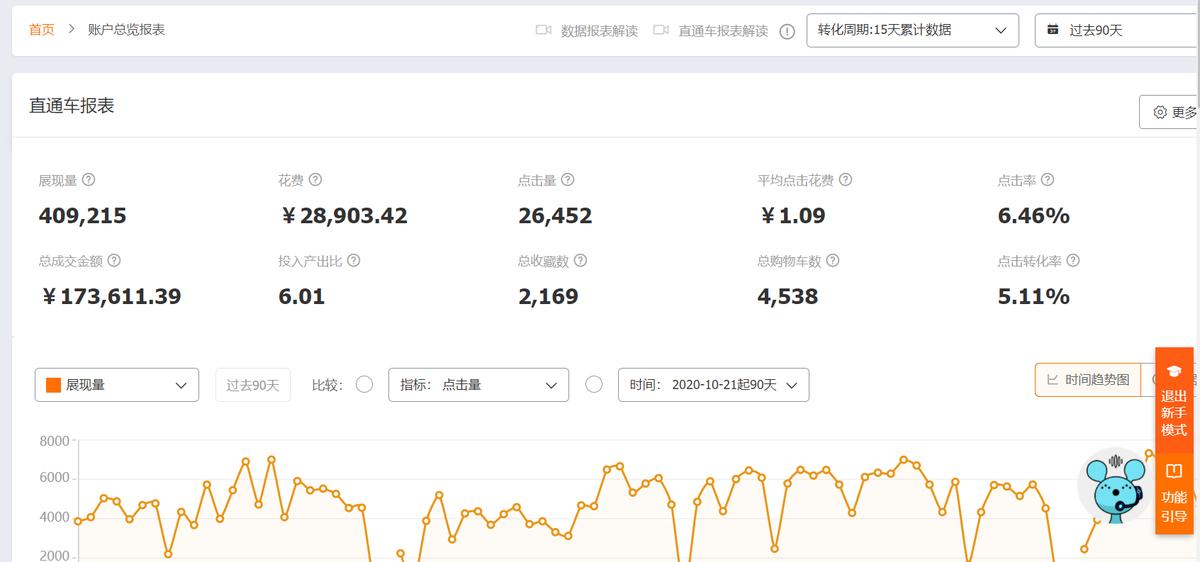Screen dimensions: 1200x562
Task: Open the 转化周期:15天累计数据 dropdown
Action: point(912,30)
